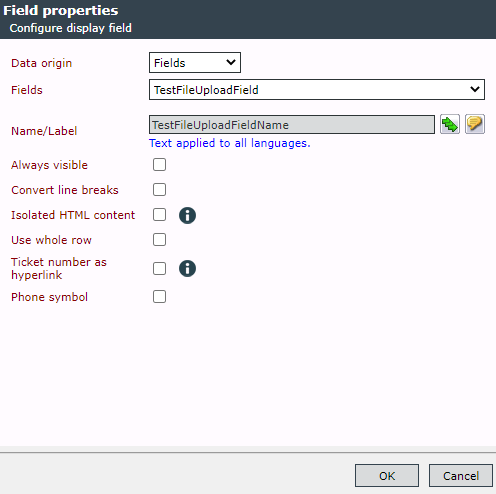Screen dimensions: 496x494
Task: Expand the Fields dropdown showing TestFileUploadField
Action: tap(317, 90)
